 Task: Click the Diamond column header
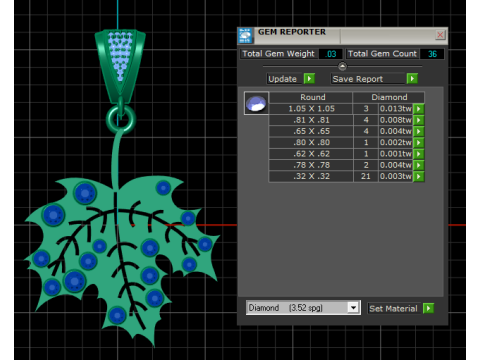389,97
